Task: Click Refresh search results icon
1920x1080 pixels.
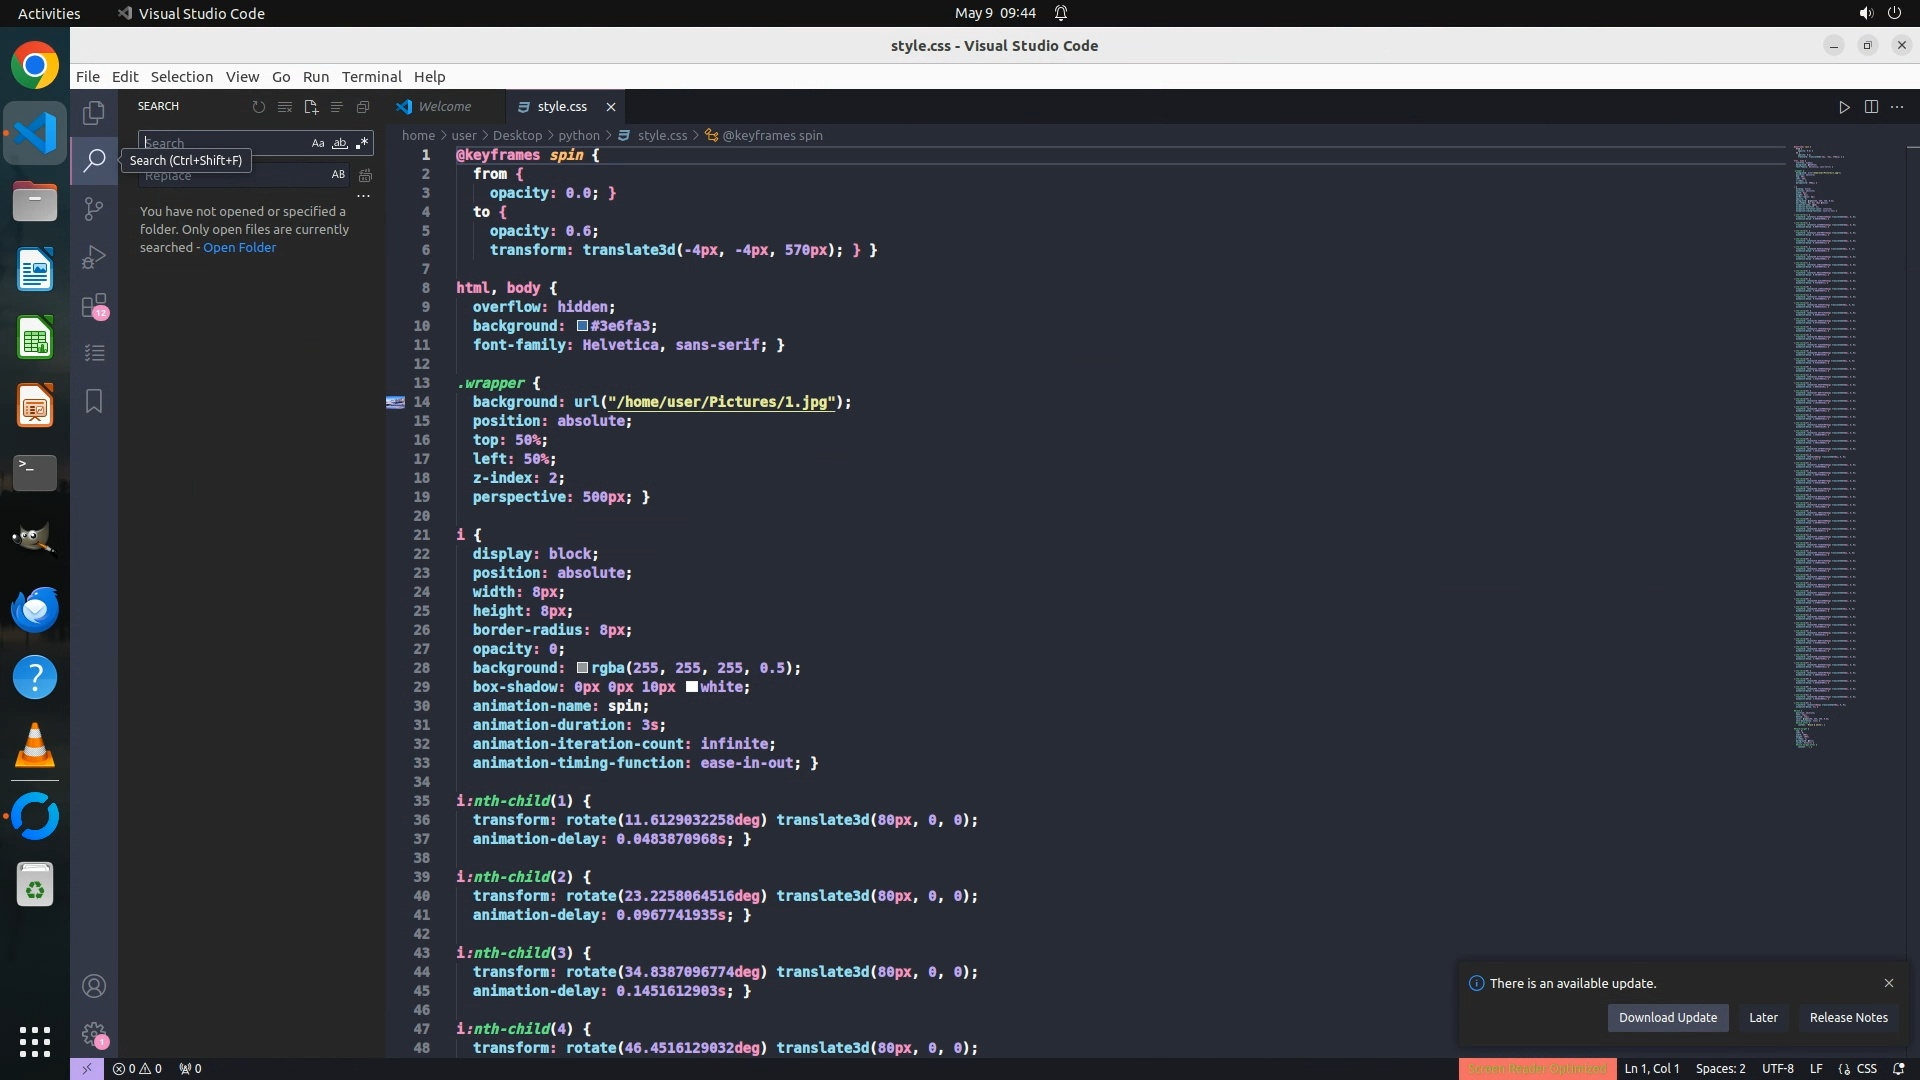Action: [x=259, y=107]
